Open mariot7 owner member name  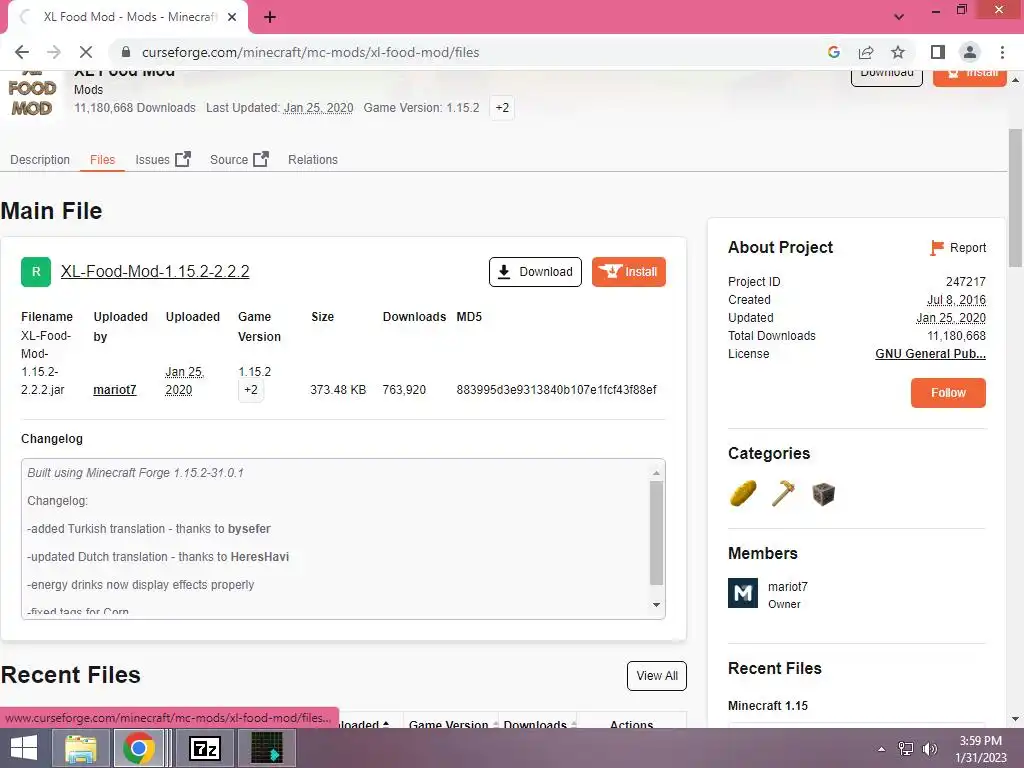[788, 586]
